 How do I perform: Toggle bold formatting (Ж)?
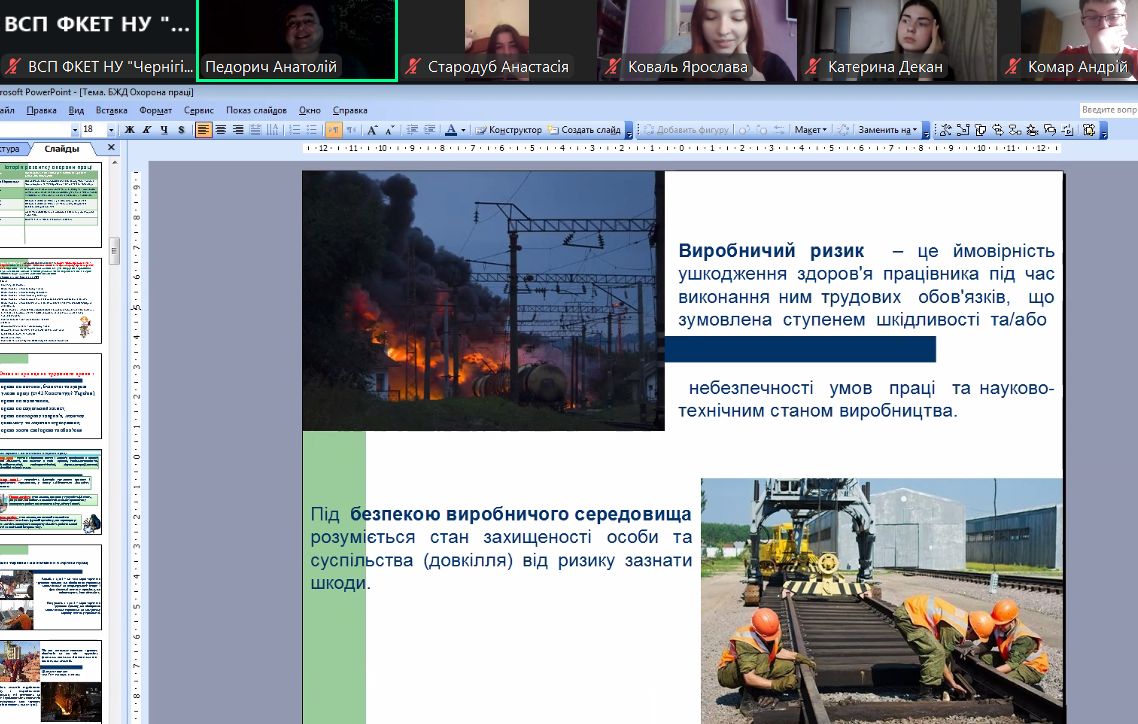[x=129, y=130]
